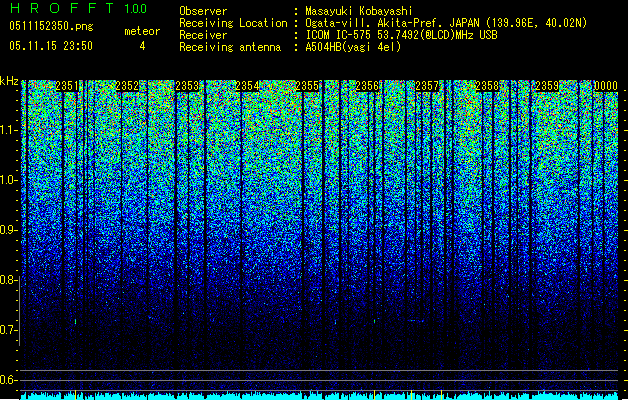Click the 0000 time marker
The image size is (629, 400).
click(x=606, y=86)
